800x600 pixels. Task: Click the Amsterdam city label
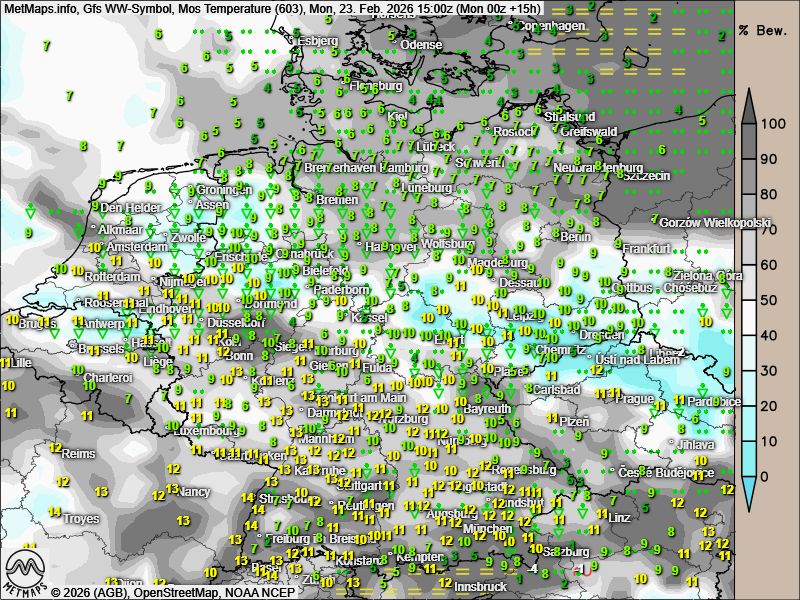tap(137, 247)
